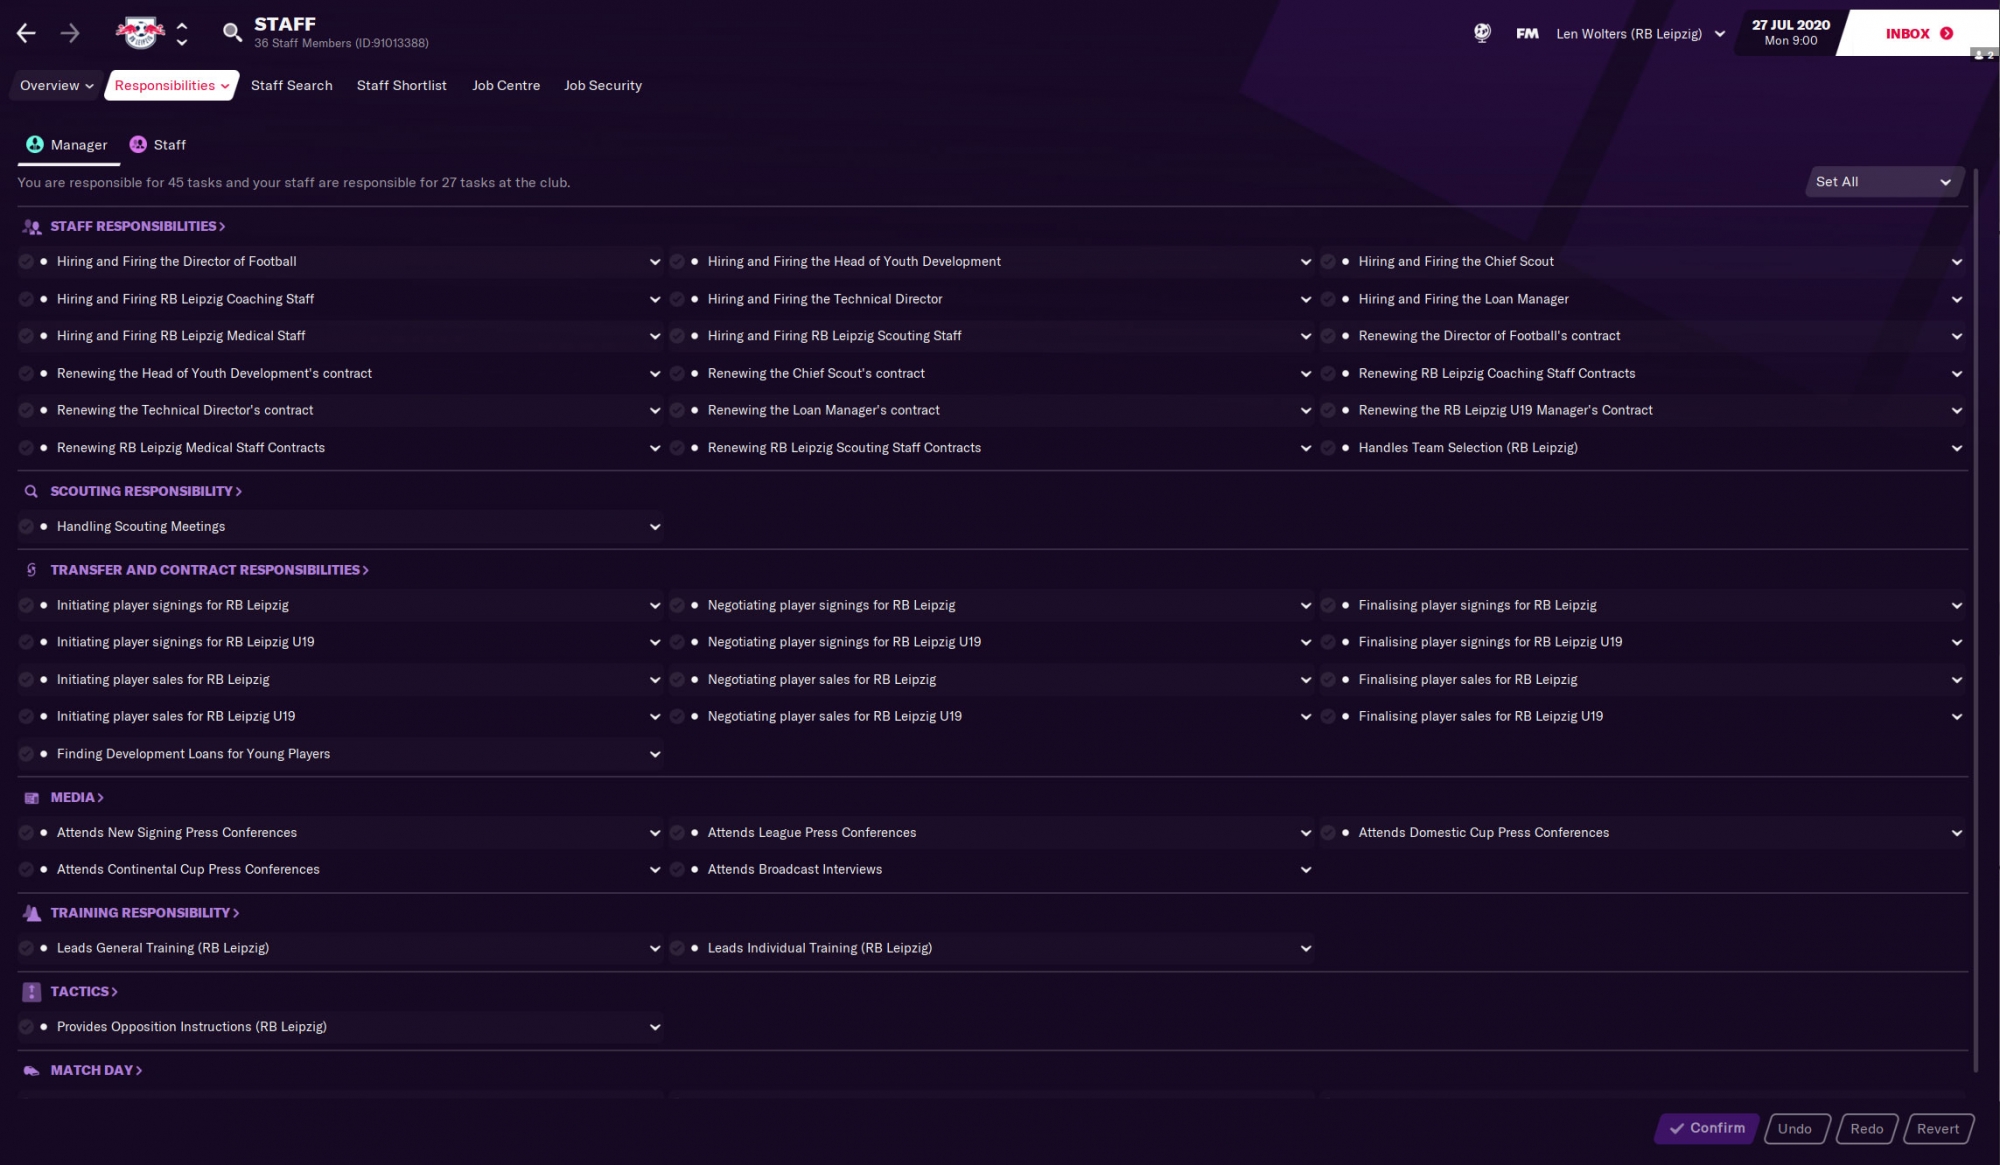2000x1165 pixels.
Task: Click the RB Leipzig club badge
Action: tap(140, 33)
